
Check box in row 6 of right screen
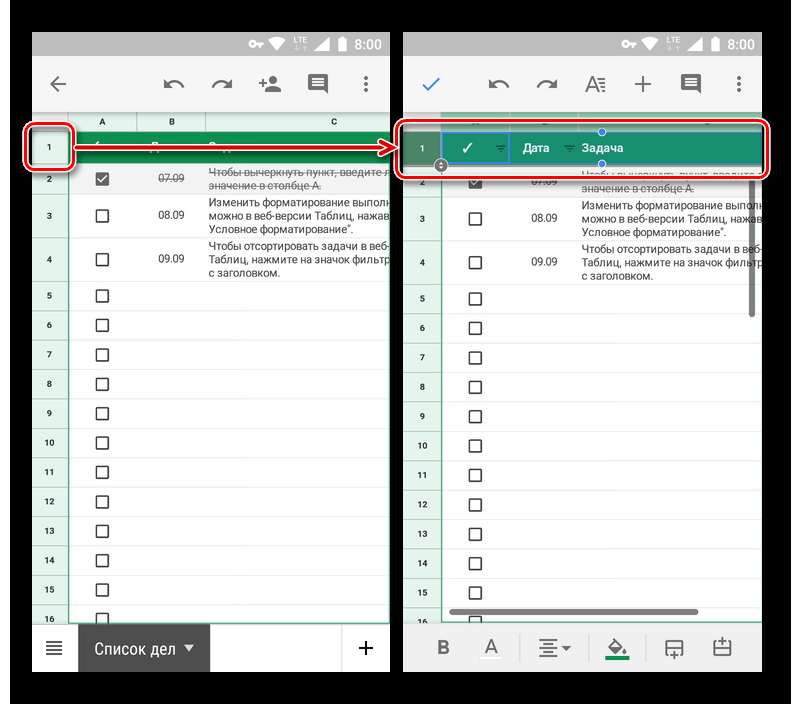(475, 328)
